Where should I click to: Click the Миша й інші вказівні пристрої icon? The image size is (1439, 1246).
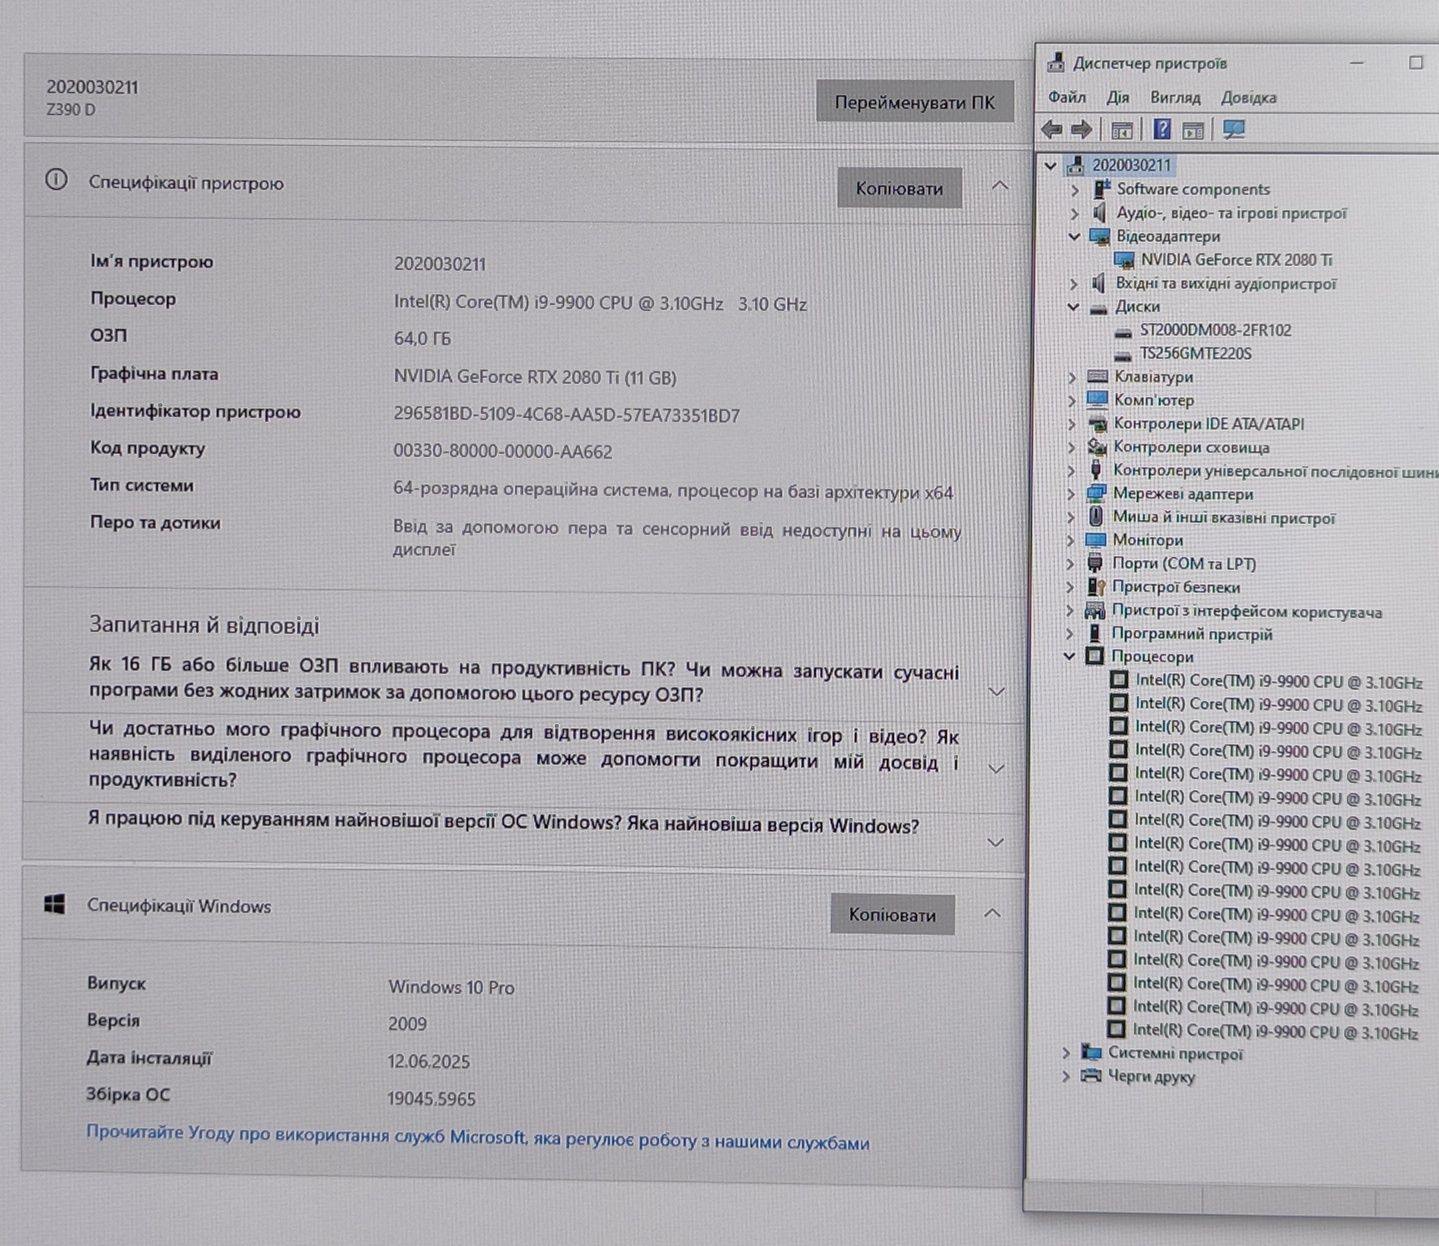(1096, 517)
